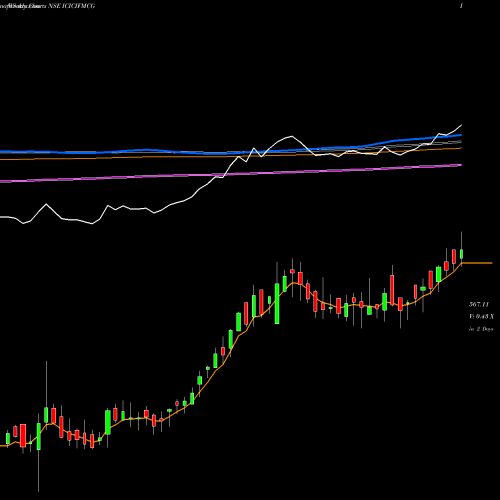The width and height of the screenshot is (500, 500).
Task: Click the volume label V: 0.45 X
Action: (481, 316)
